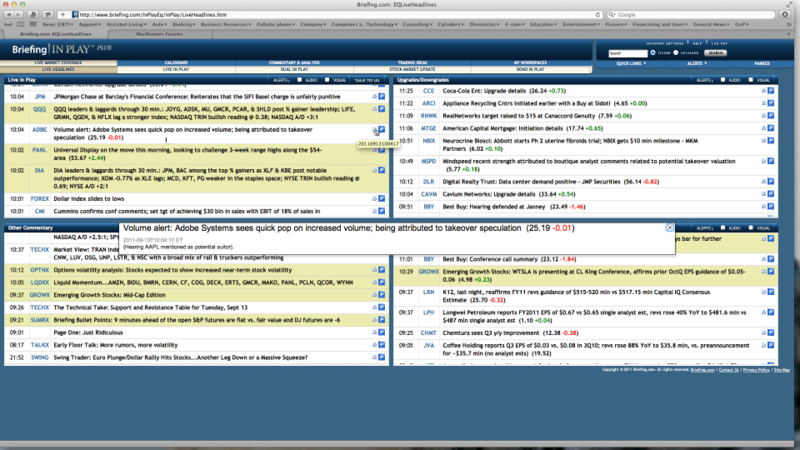Click blue park icon on The Technical Take row

[x=382, y=307]
